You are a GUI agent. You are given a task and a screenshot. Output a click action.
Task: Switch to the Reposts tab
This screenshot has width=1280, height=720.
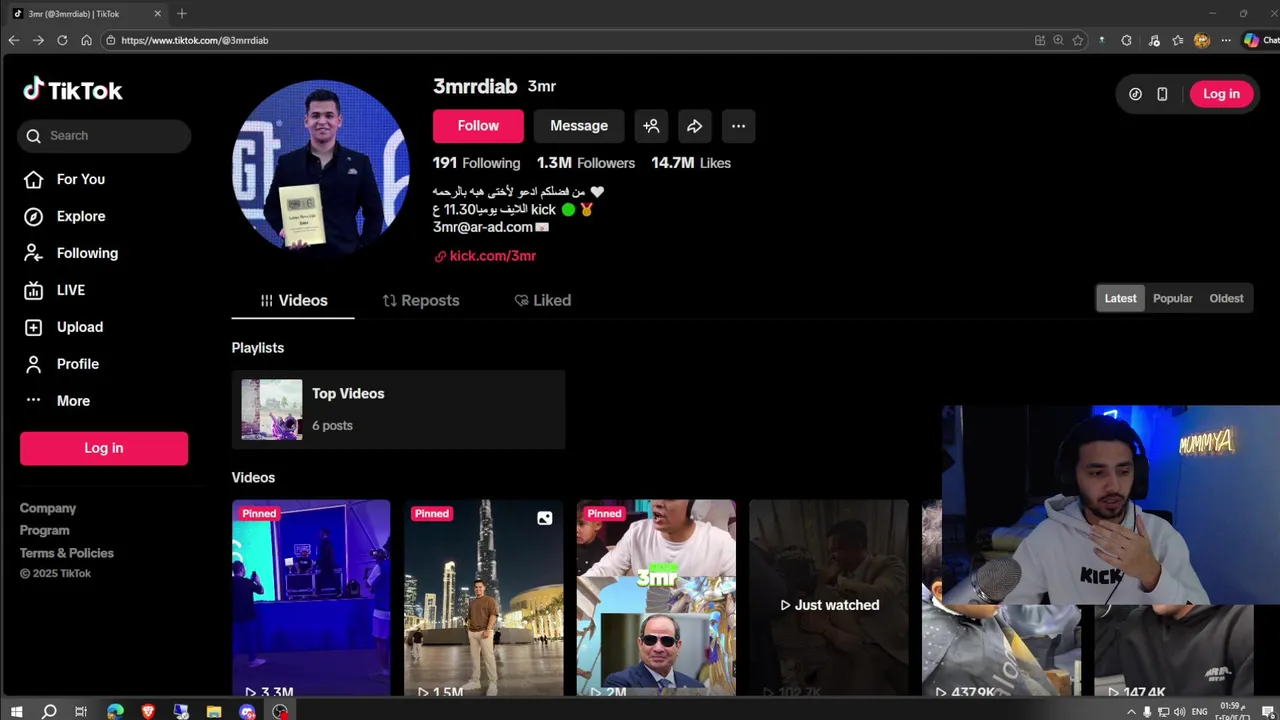pos(420,300)
